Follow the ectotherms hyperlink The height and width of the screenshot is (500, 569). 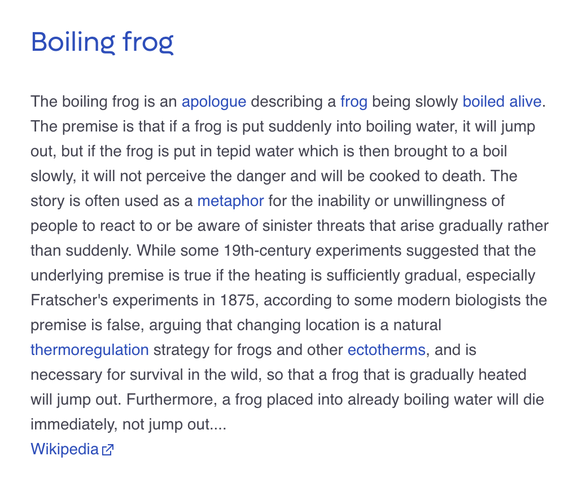[x=386, y=350]
